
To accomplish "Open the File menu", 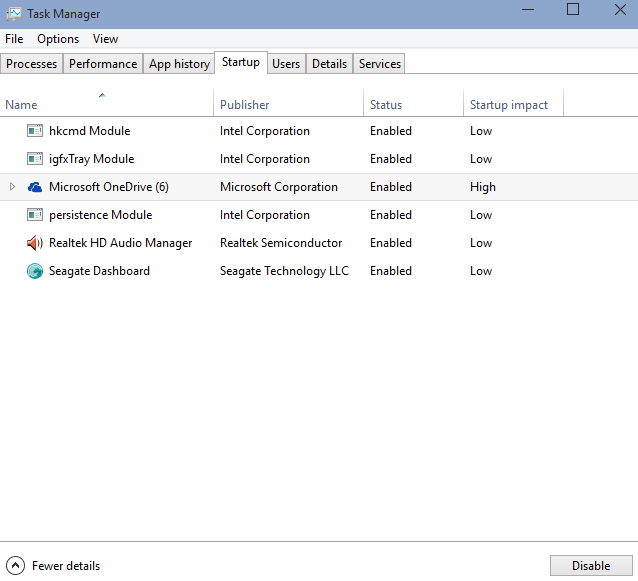I will click(14, 39).
